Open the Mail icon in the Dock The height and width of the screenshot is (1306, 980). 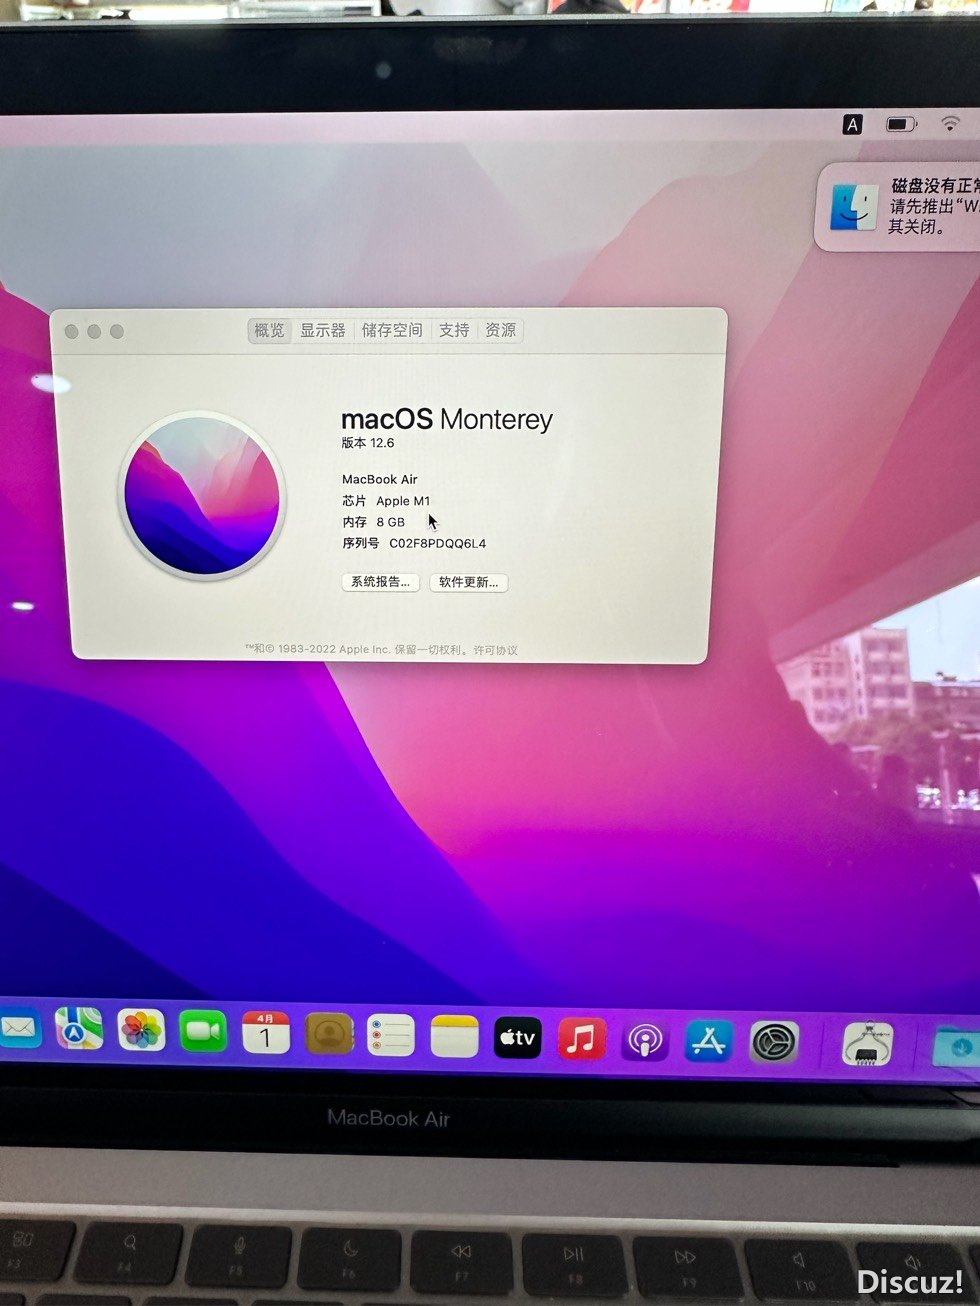point(18,1029)
